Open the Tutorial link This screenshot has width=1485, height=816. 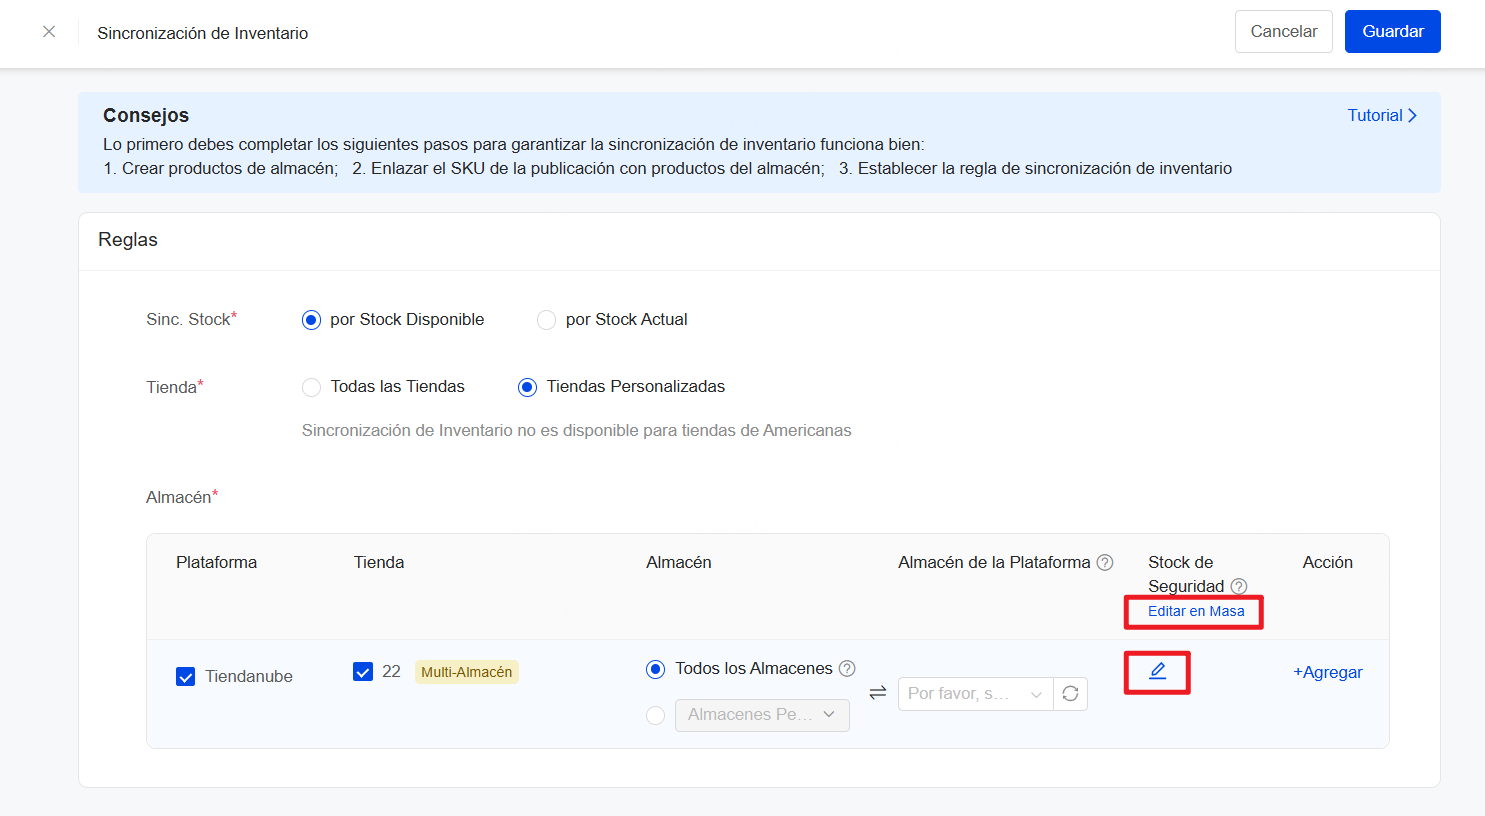click(x=1381, y=115)
